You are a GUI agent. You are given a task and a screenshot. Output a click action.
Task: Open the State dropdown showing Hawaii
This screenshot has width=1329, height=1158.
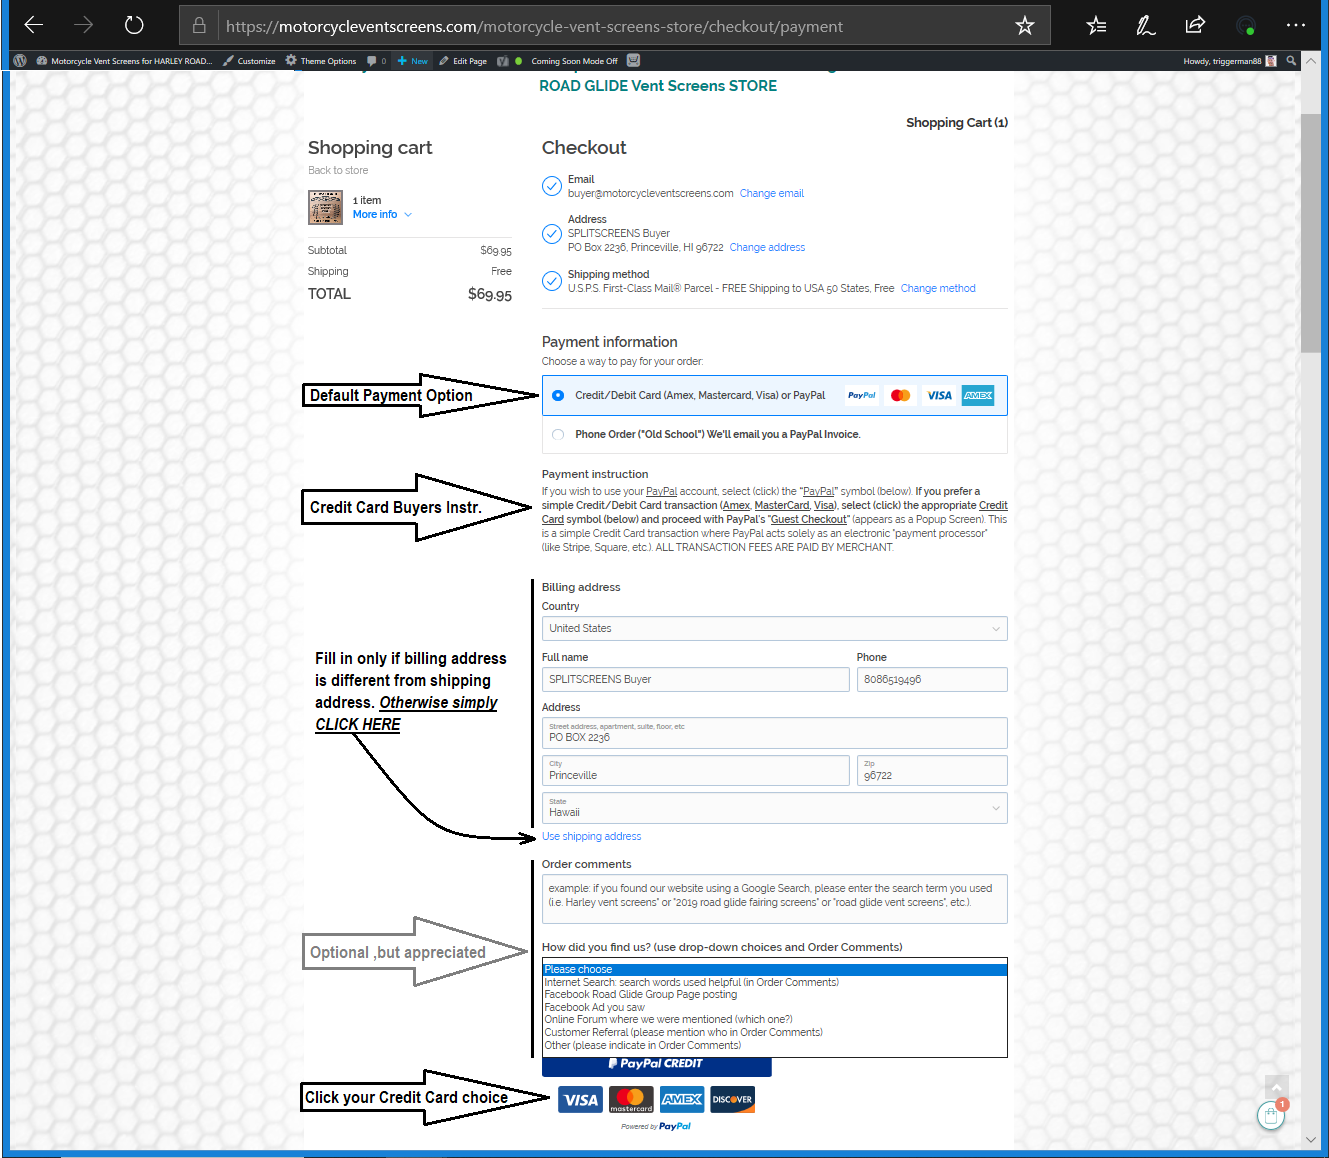point(774,808)
